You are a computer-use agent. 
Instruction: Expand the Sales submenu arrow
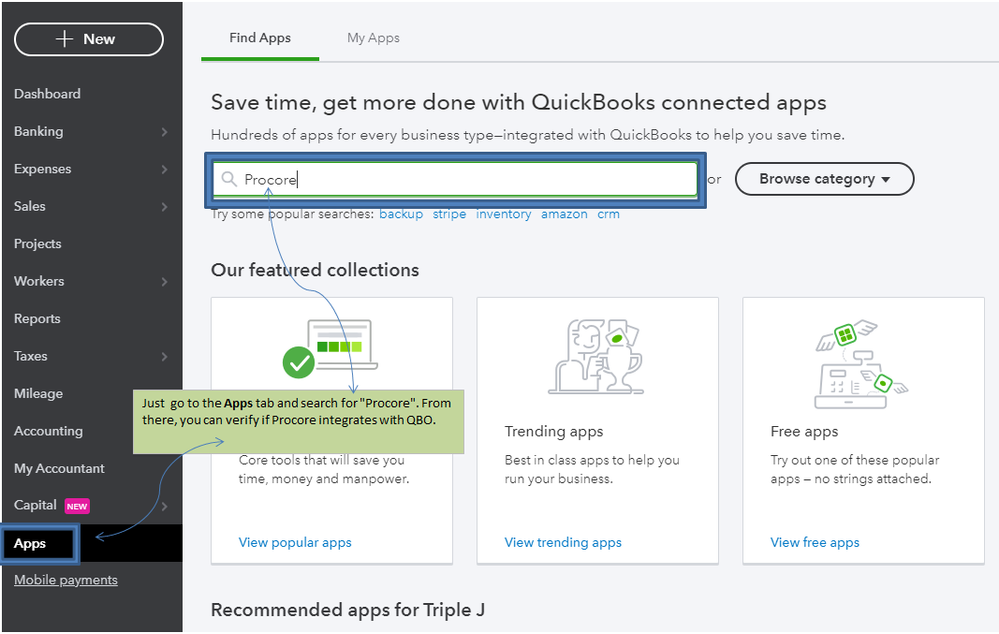pyautogui.click(x=164, y=207)
